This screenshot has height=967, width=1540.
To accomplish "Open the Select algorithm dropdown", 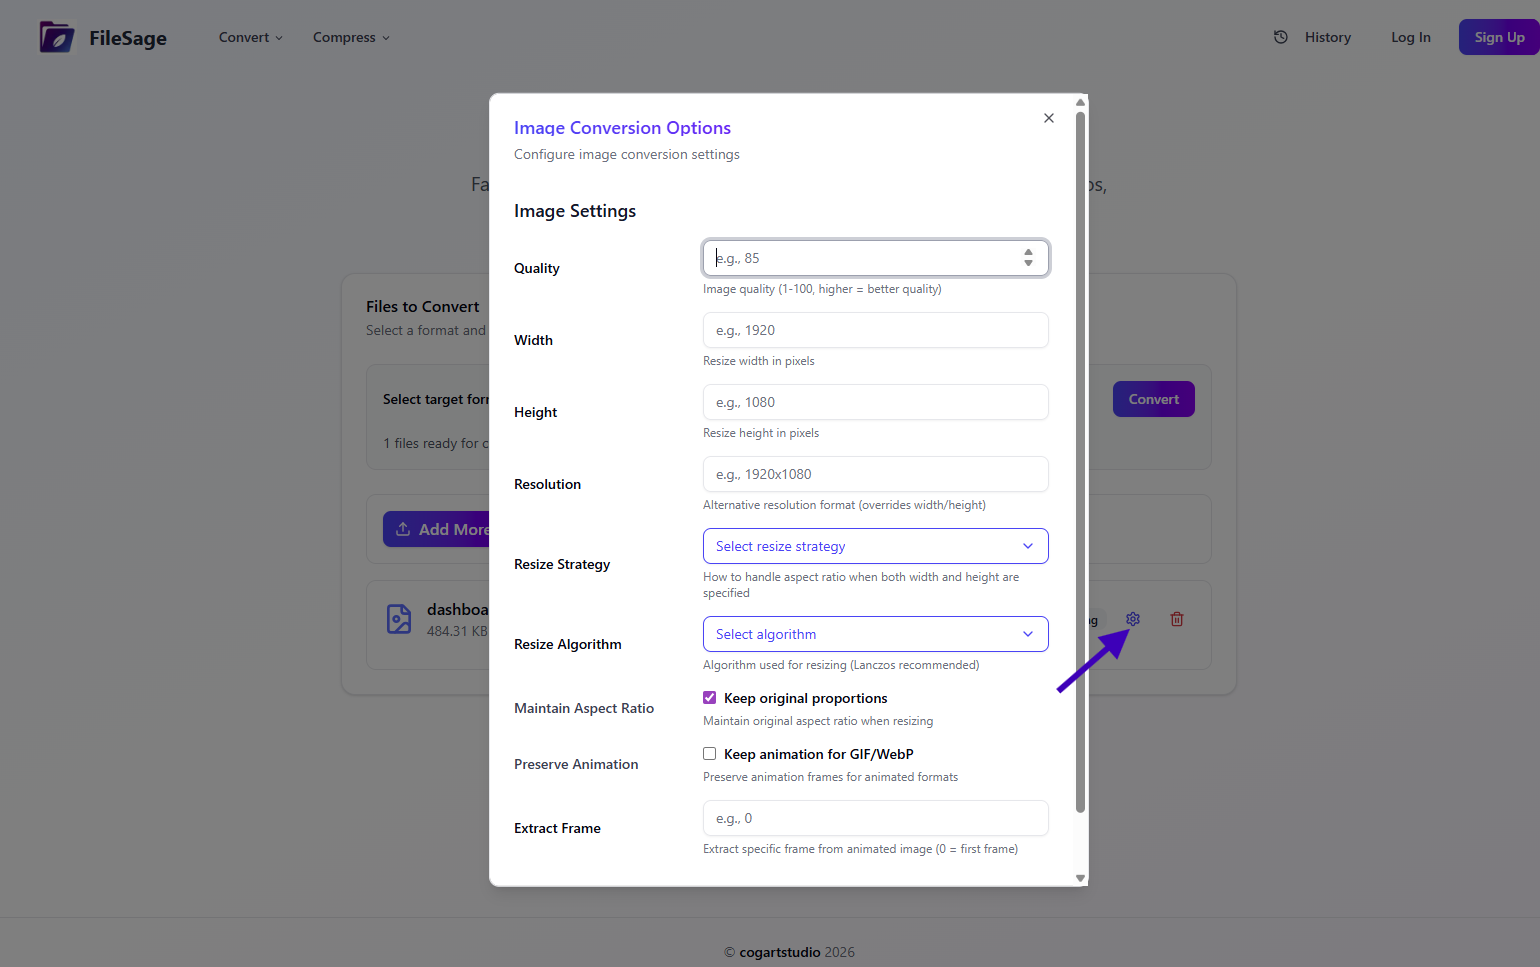I will [x=875, y=634].
